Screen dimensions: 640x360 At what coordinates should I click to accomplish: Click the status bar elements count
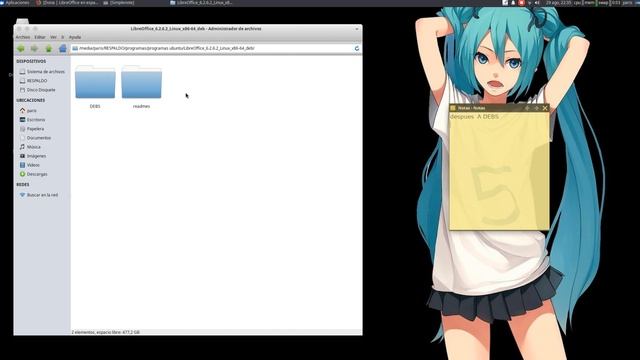[x=106, y=332]
